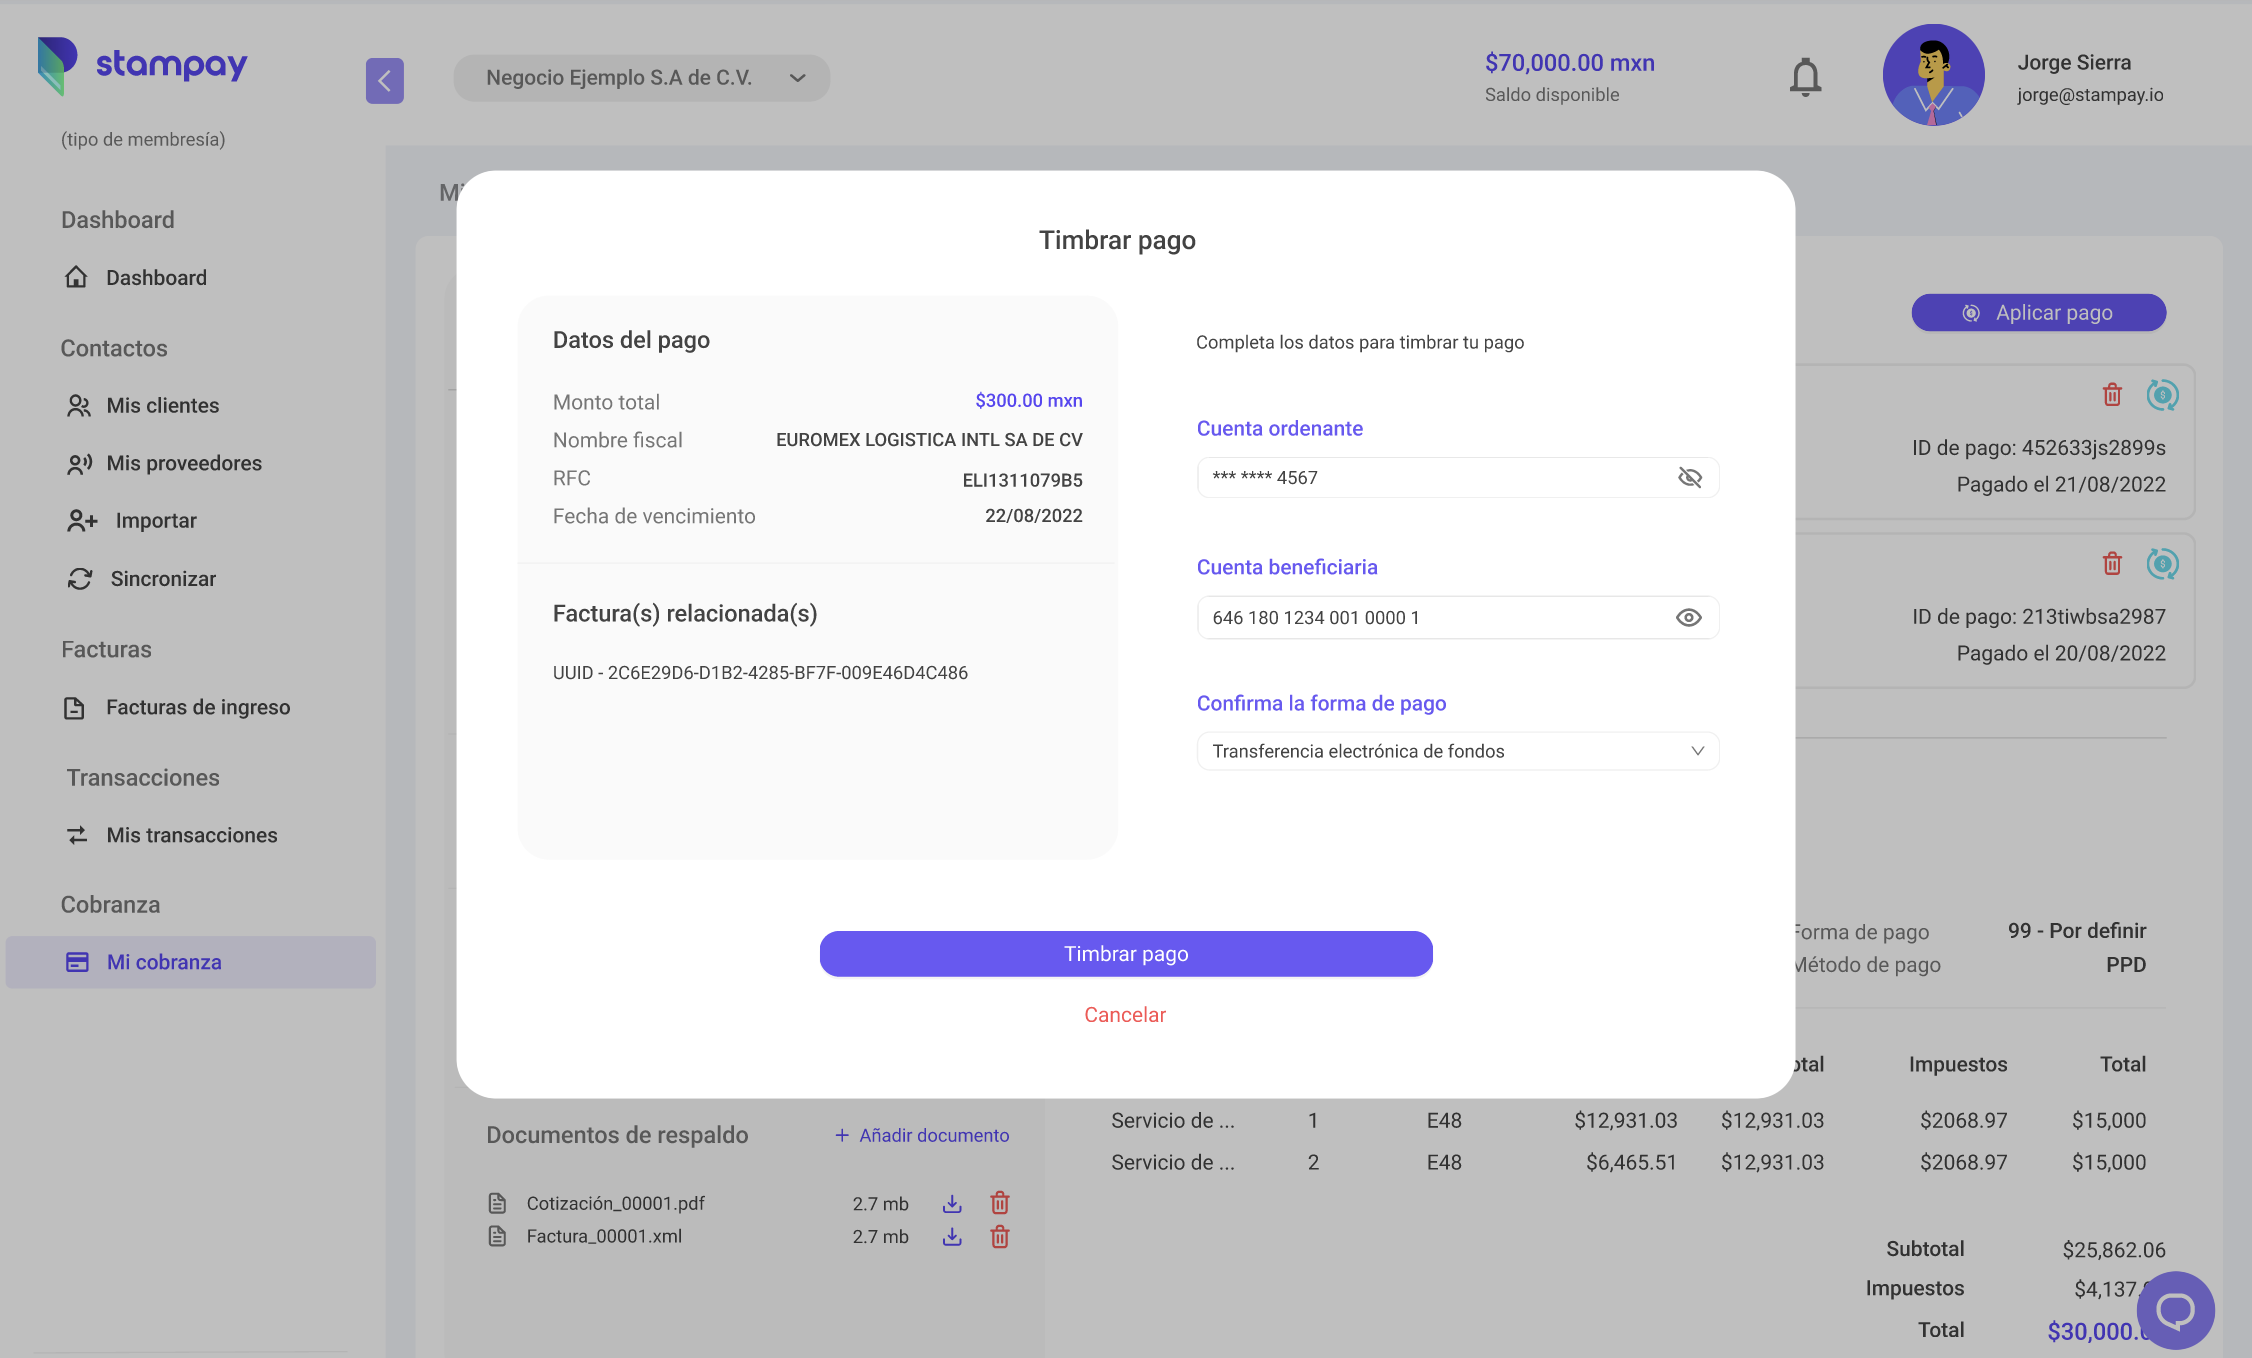Viewport: 2252px width, 1358px height.
Task: Click the Mis proveedores contacts icon
Action: pyautogui.click(x=79, y=463)
